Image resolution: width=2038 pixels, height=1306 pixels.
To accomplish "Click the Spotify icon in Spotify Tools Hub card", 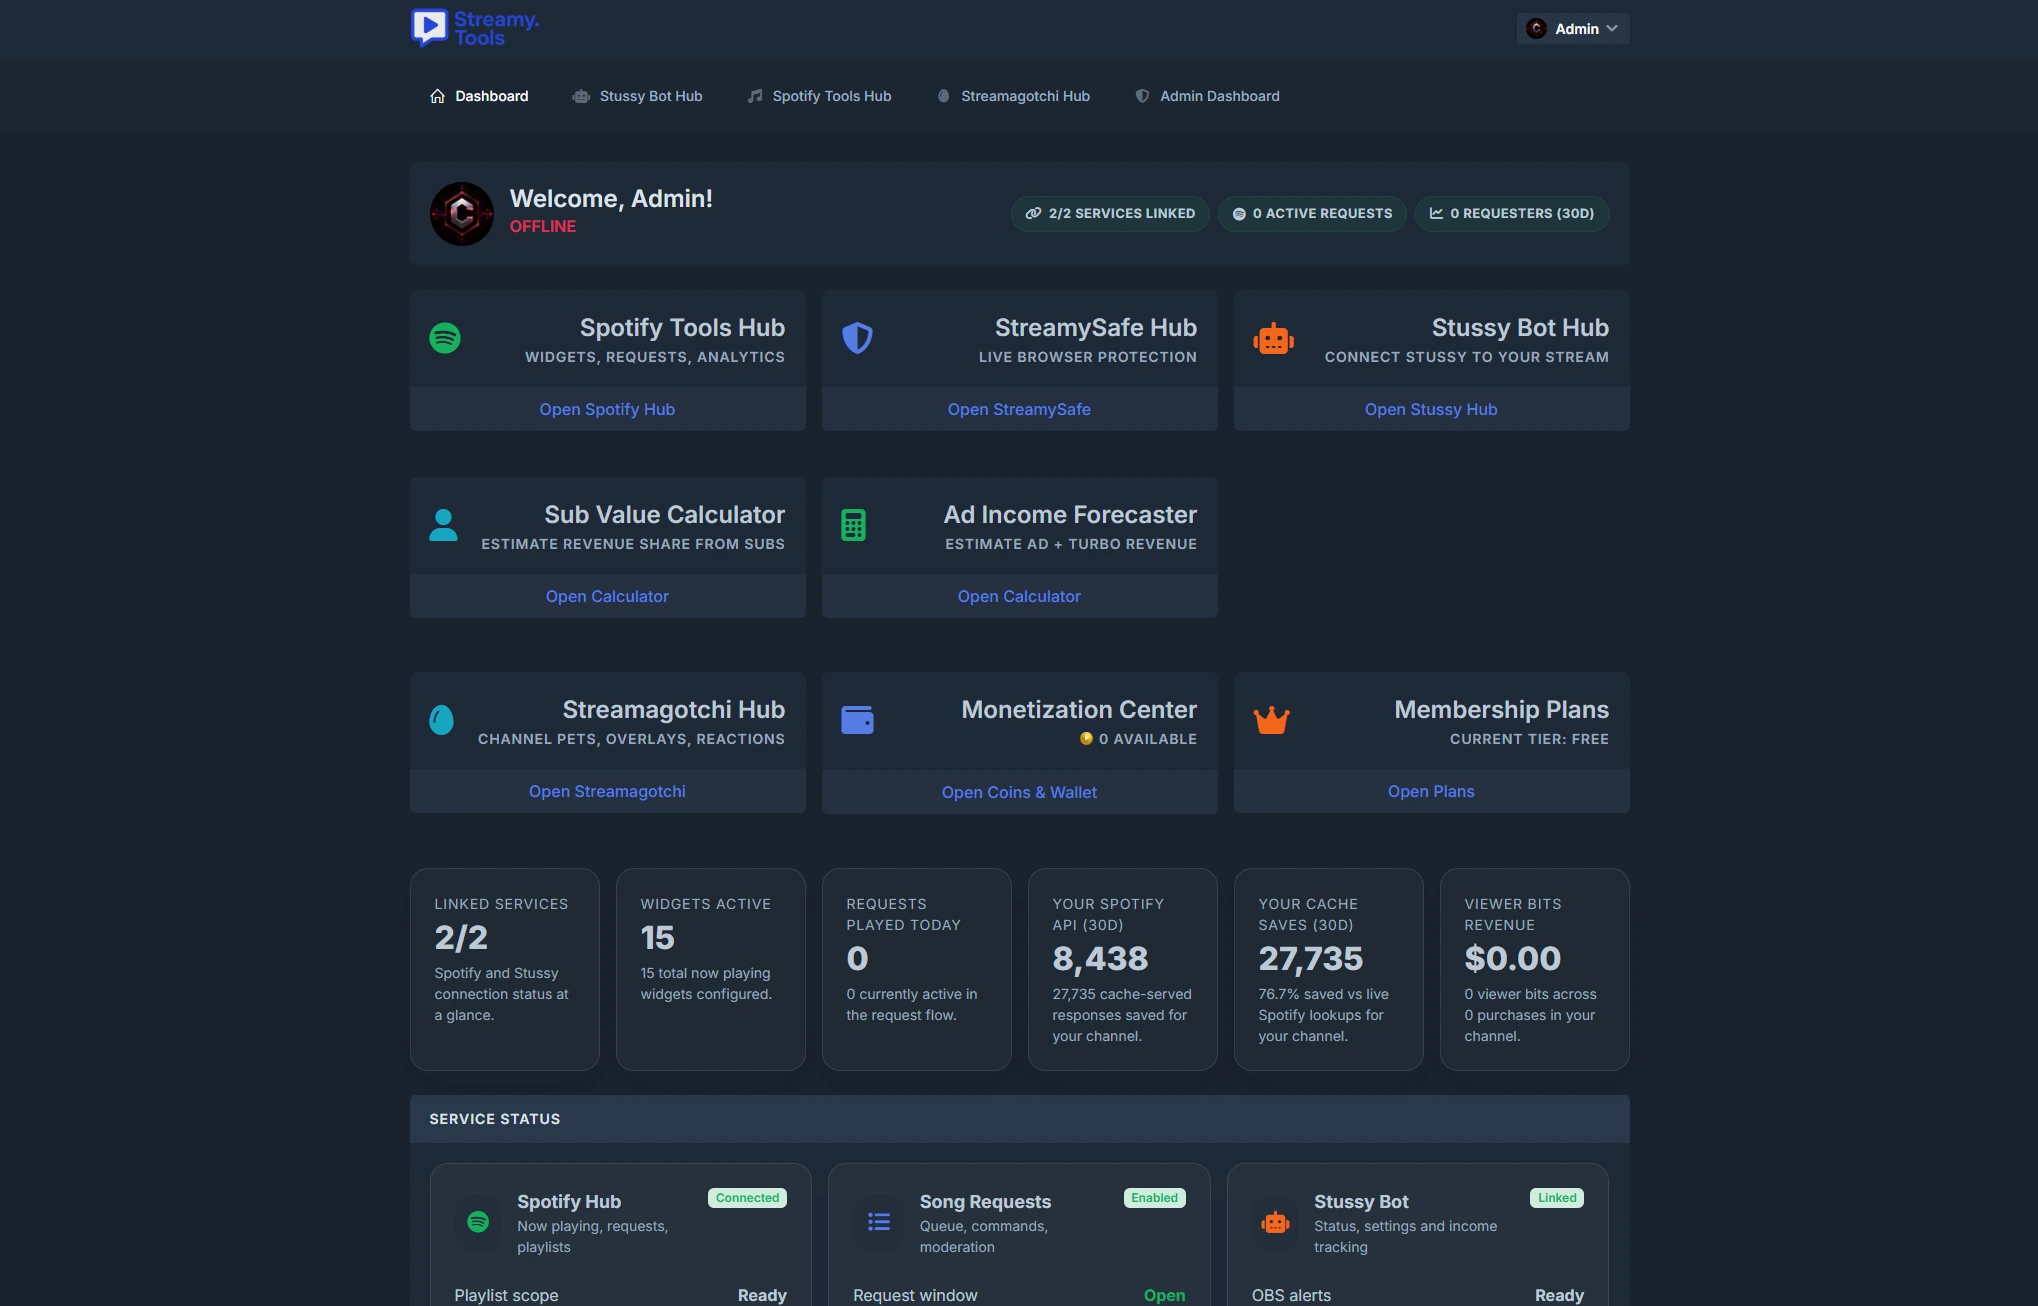I will 445,338.
